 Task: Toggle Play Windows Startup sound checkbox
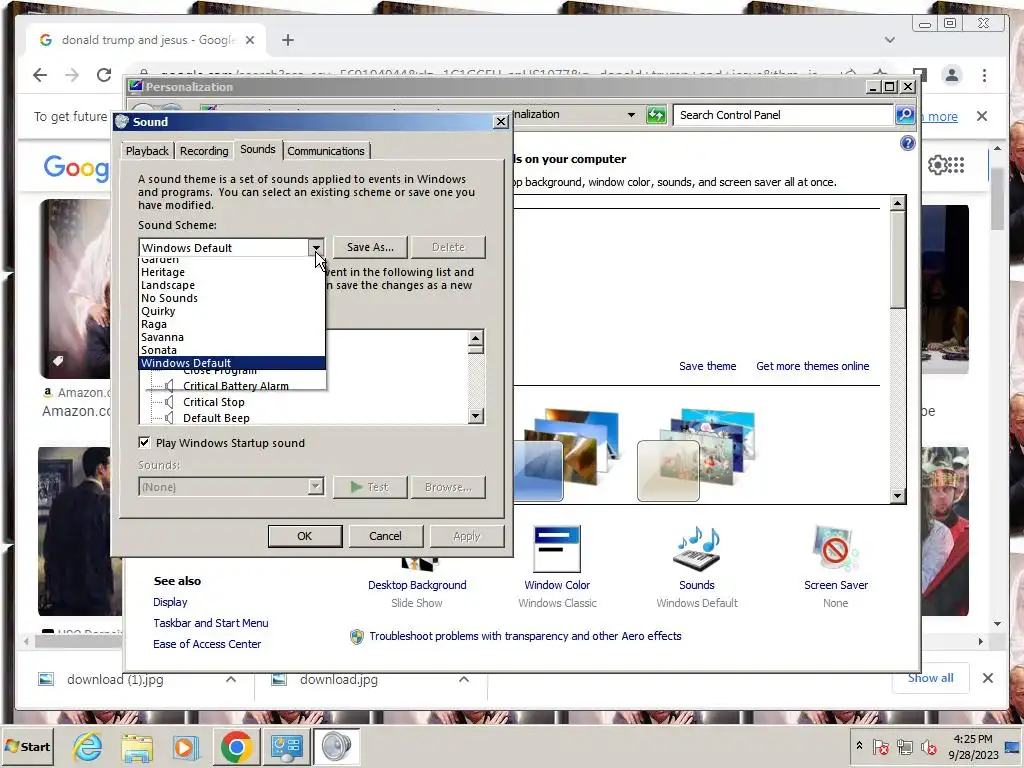(x=144, y=443)
